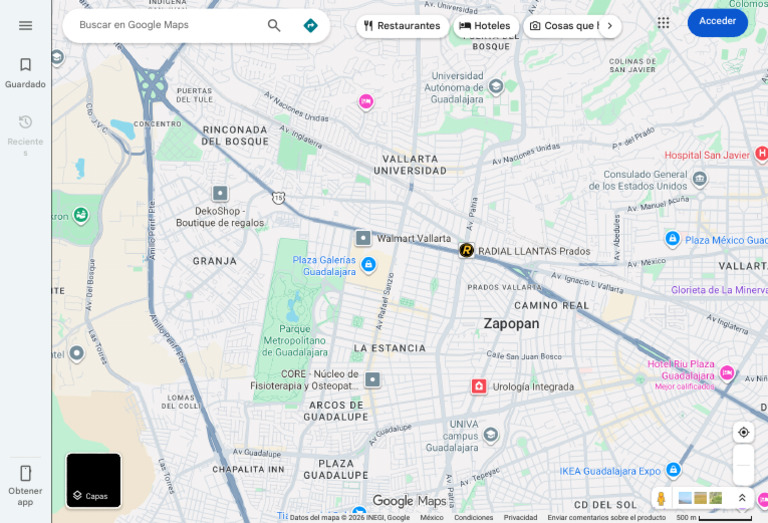The width and height of the screenshot is (768, 523).
Task: Click highway 15 route shield
Action: [x=278, y=198]
